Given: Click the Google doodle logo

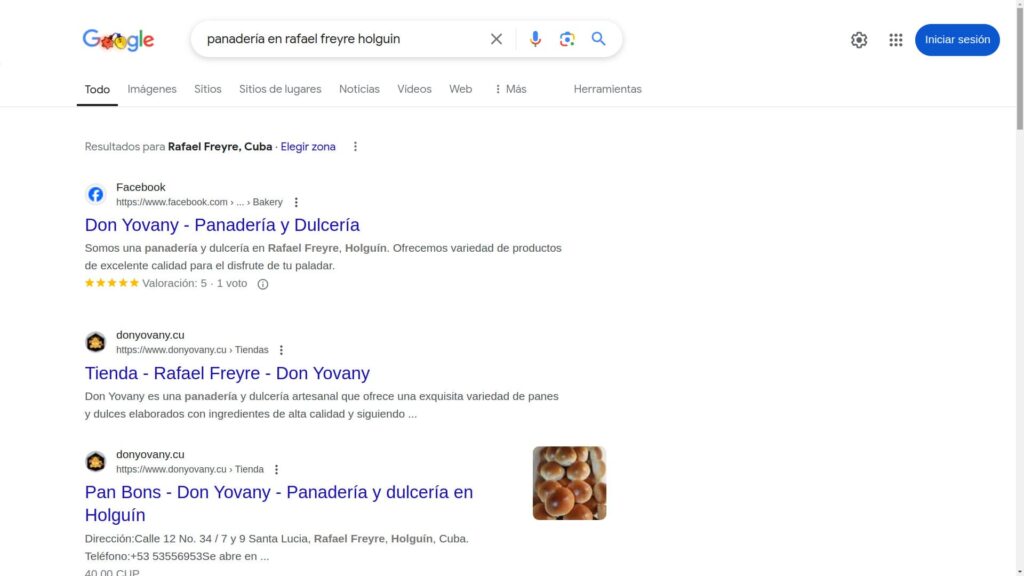Looking at the screenshot, I should click(118, 40).
